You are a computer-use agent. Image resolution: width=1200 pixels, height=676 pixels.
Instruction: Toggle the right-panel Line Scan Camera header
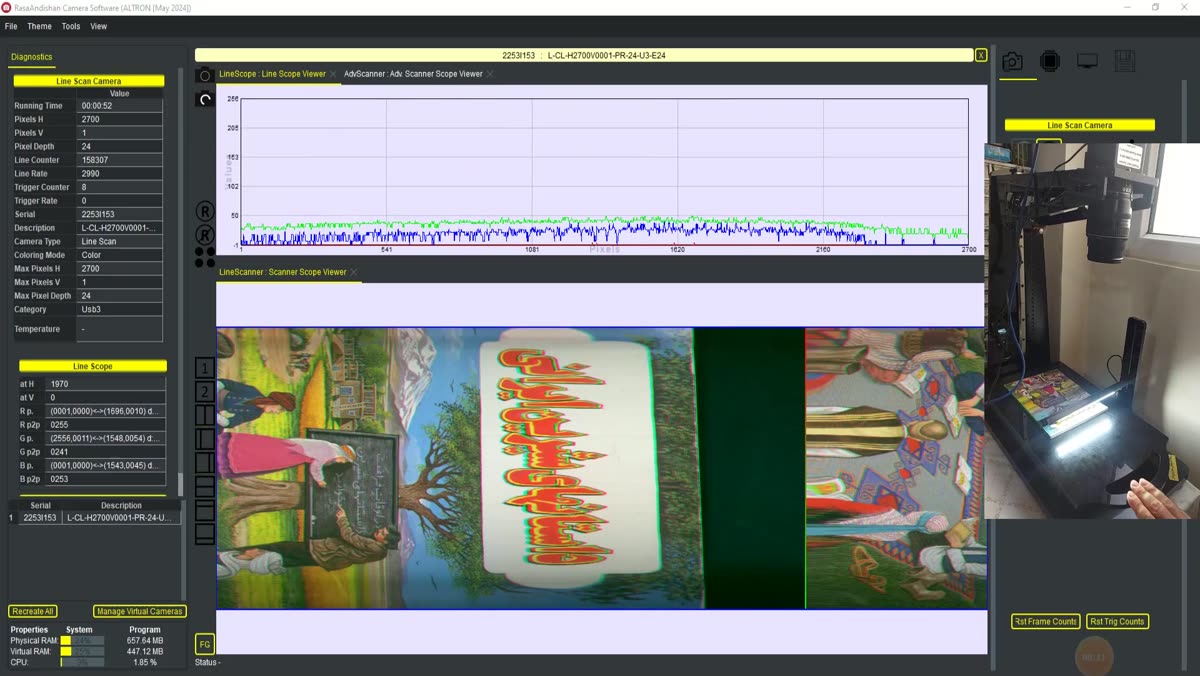[x=1079, y=125]
